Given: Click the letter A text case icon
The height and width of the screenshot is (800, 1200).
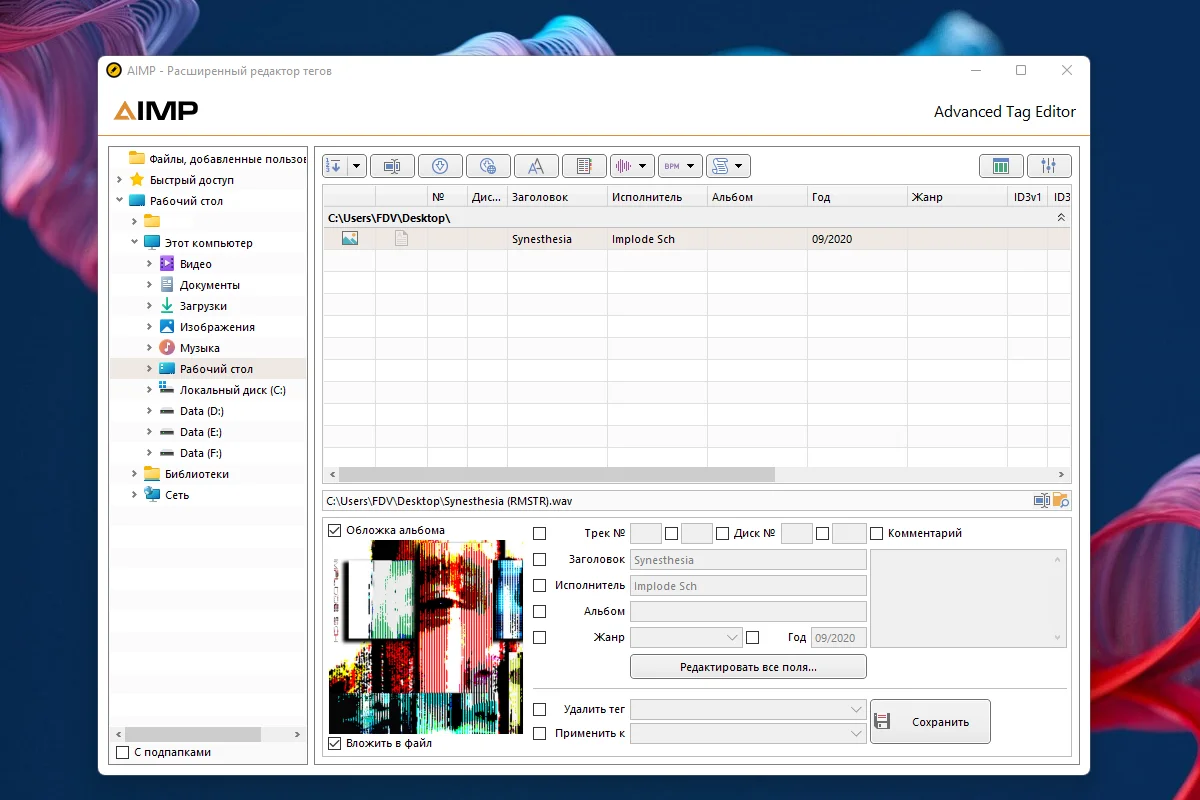Looking at the screenshot, I should coord(536,166).
